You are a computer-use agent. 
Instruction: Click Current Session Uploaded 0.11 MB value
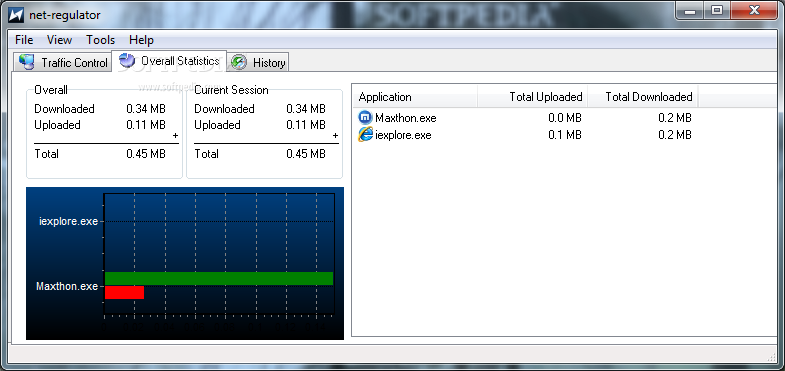point(306,125)
